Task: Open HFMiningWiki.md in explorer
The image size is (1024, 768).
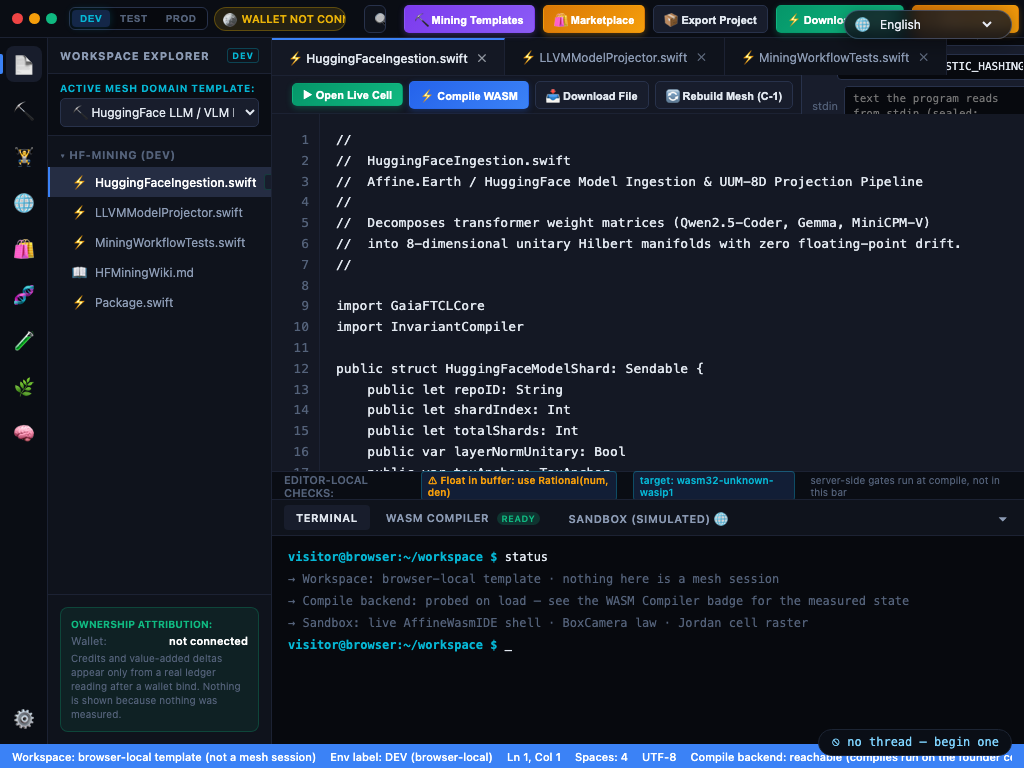Action: point(160,272)
